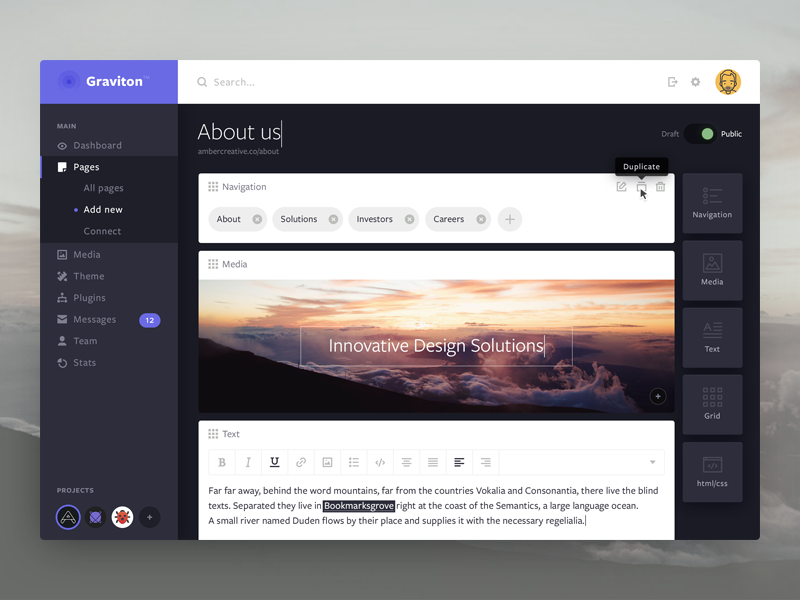Left align the text
The height and width of the screenshot is (600, 800).
[459, 462]
